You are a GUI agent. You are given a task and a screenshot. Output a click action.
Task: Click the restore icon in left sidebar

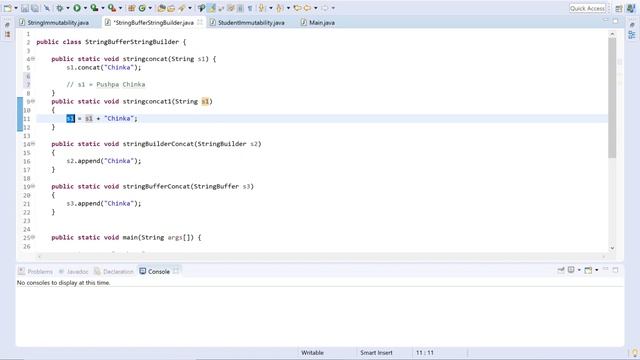pos(7,25)
